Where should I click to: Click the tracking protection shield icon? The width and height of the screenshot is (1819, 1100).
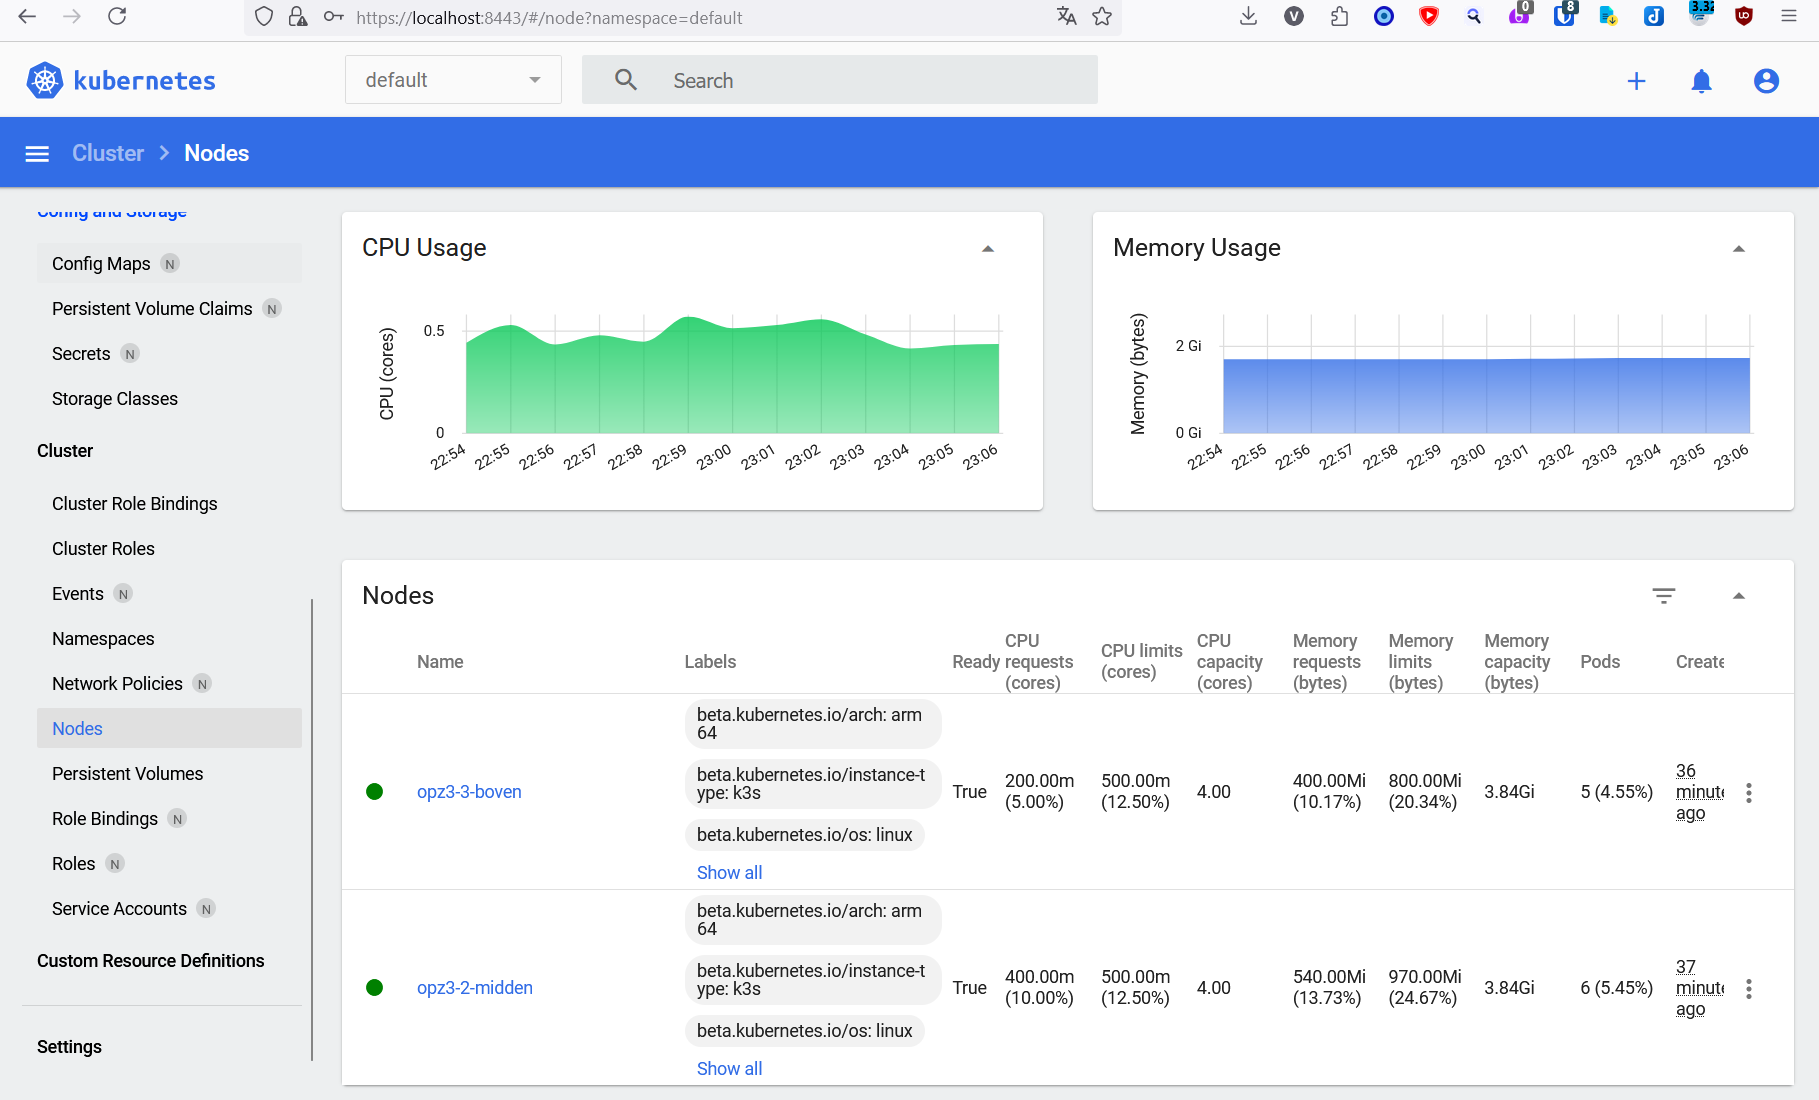coord(264,16)
